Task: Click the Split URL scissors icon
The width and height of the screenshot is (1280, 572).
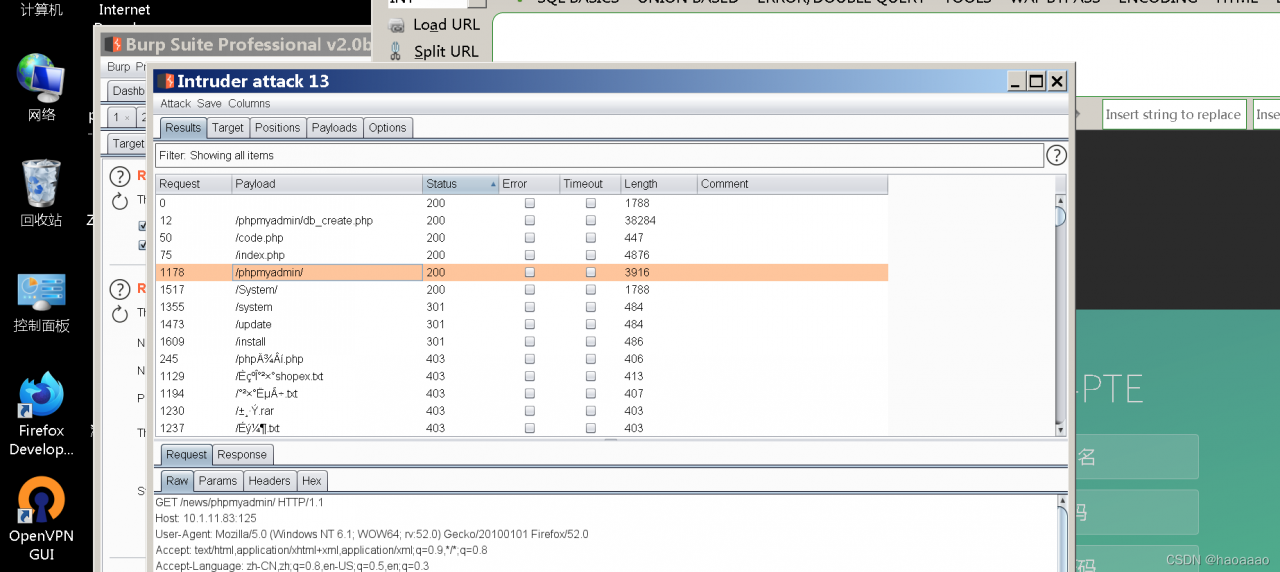Action: click(x=397, y=51)
